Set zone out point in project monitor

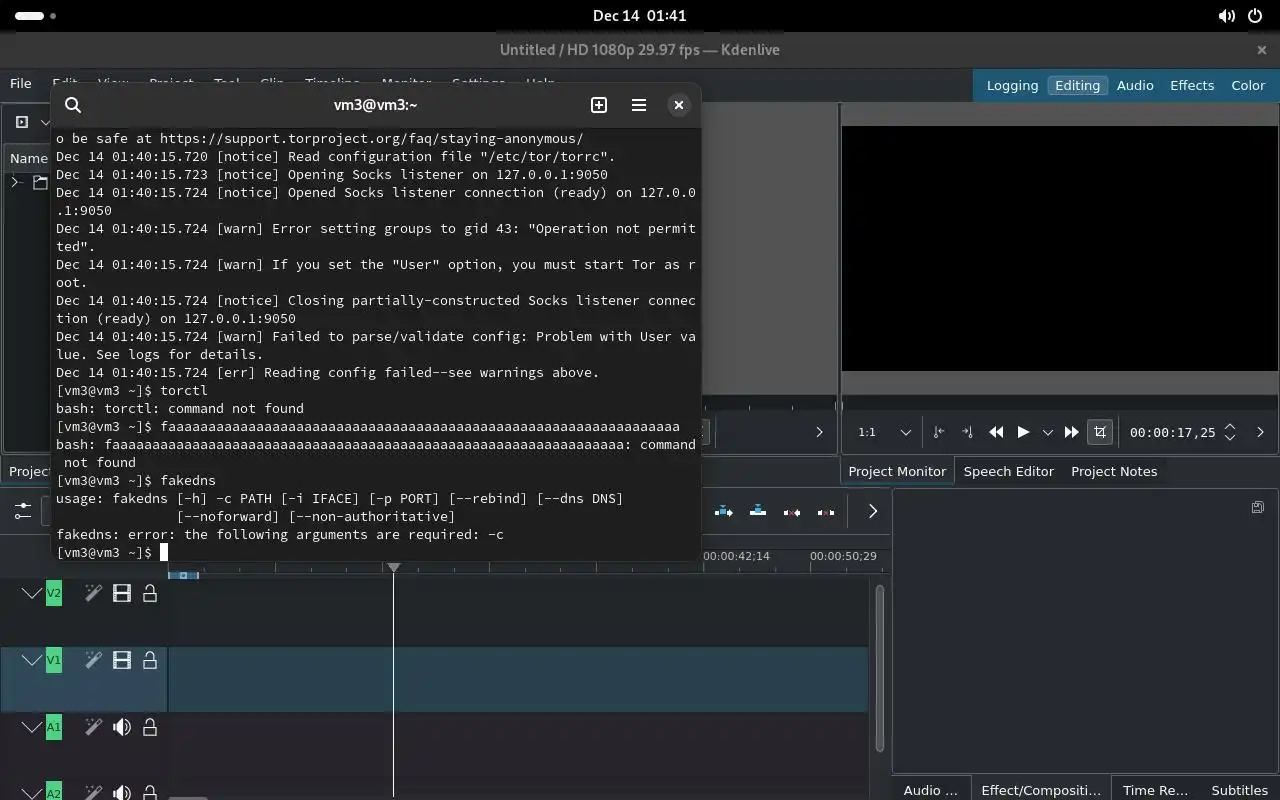point(967,432)
